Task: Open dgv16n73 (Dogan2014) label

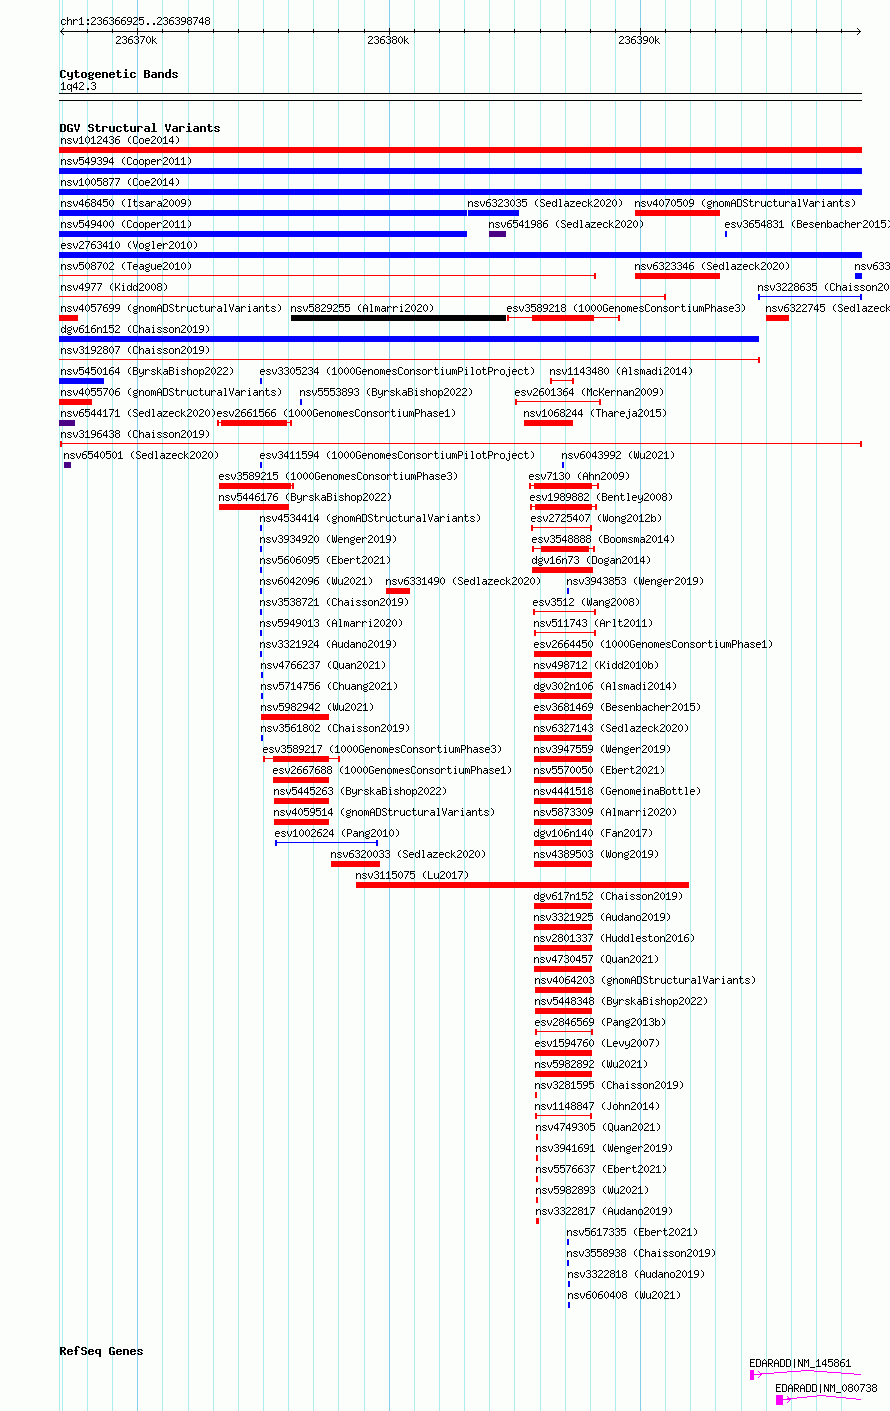Action: click(x=590, y=560)
